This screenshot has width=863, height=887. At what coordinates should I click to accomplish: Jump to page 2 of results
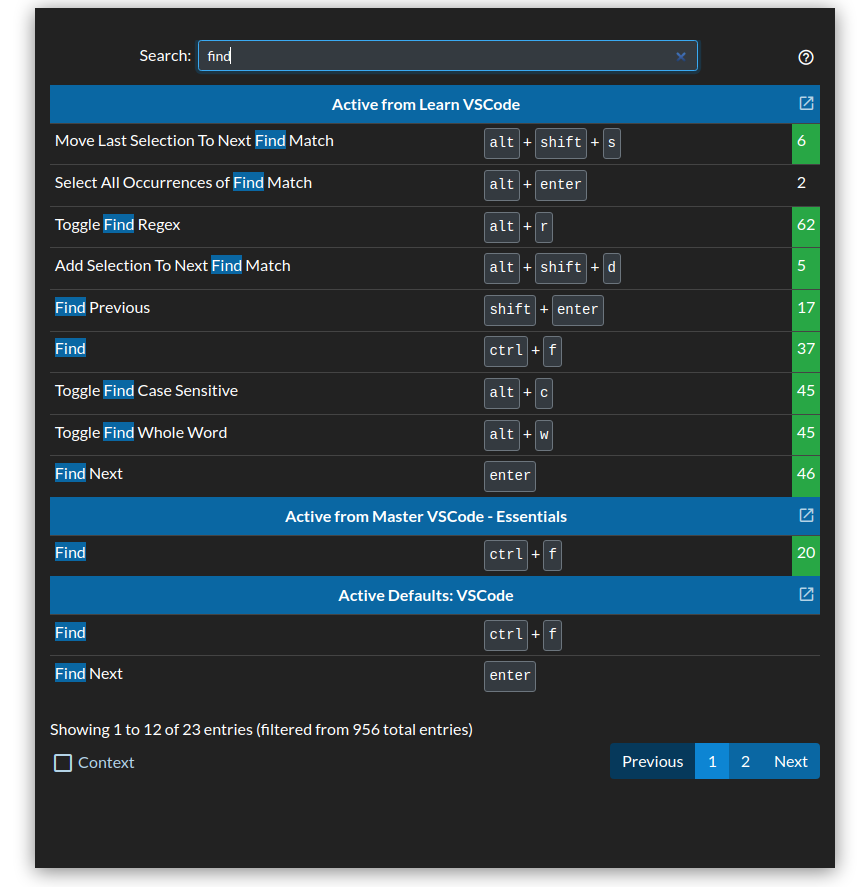point(745,761)
